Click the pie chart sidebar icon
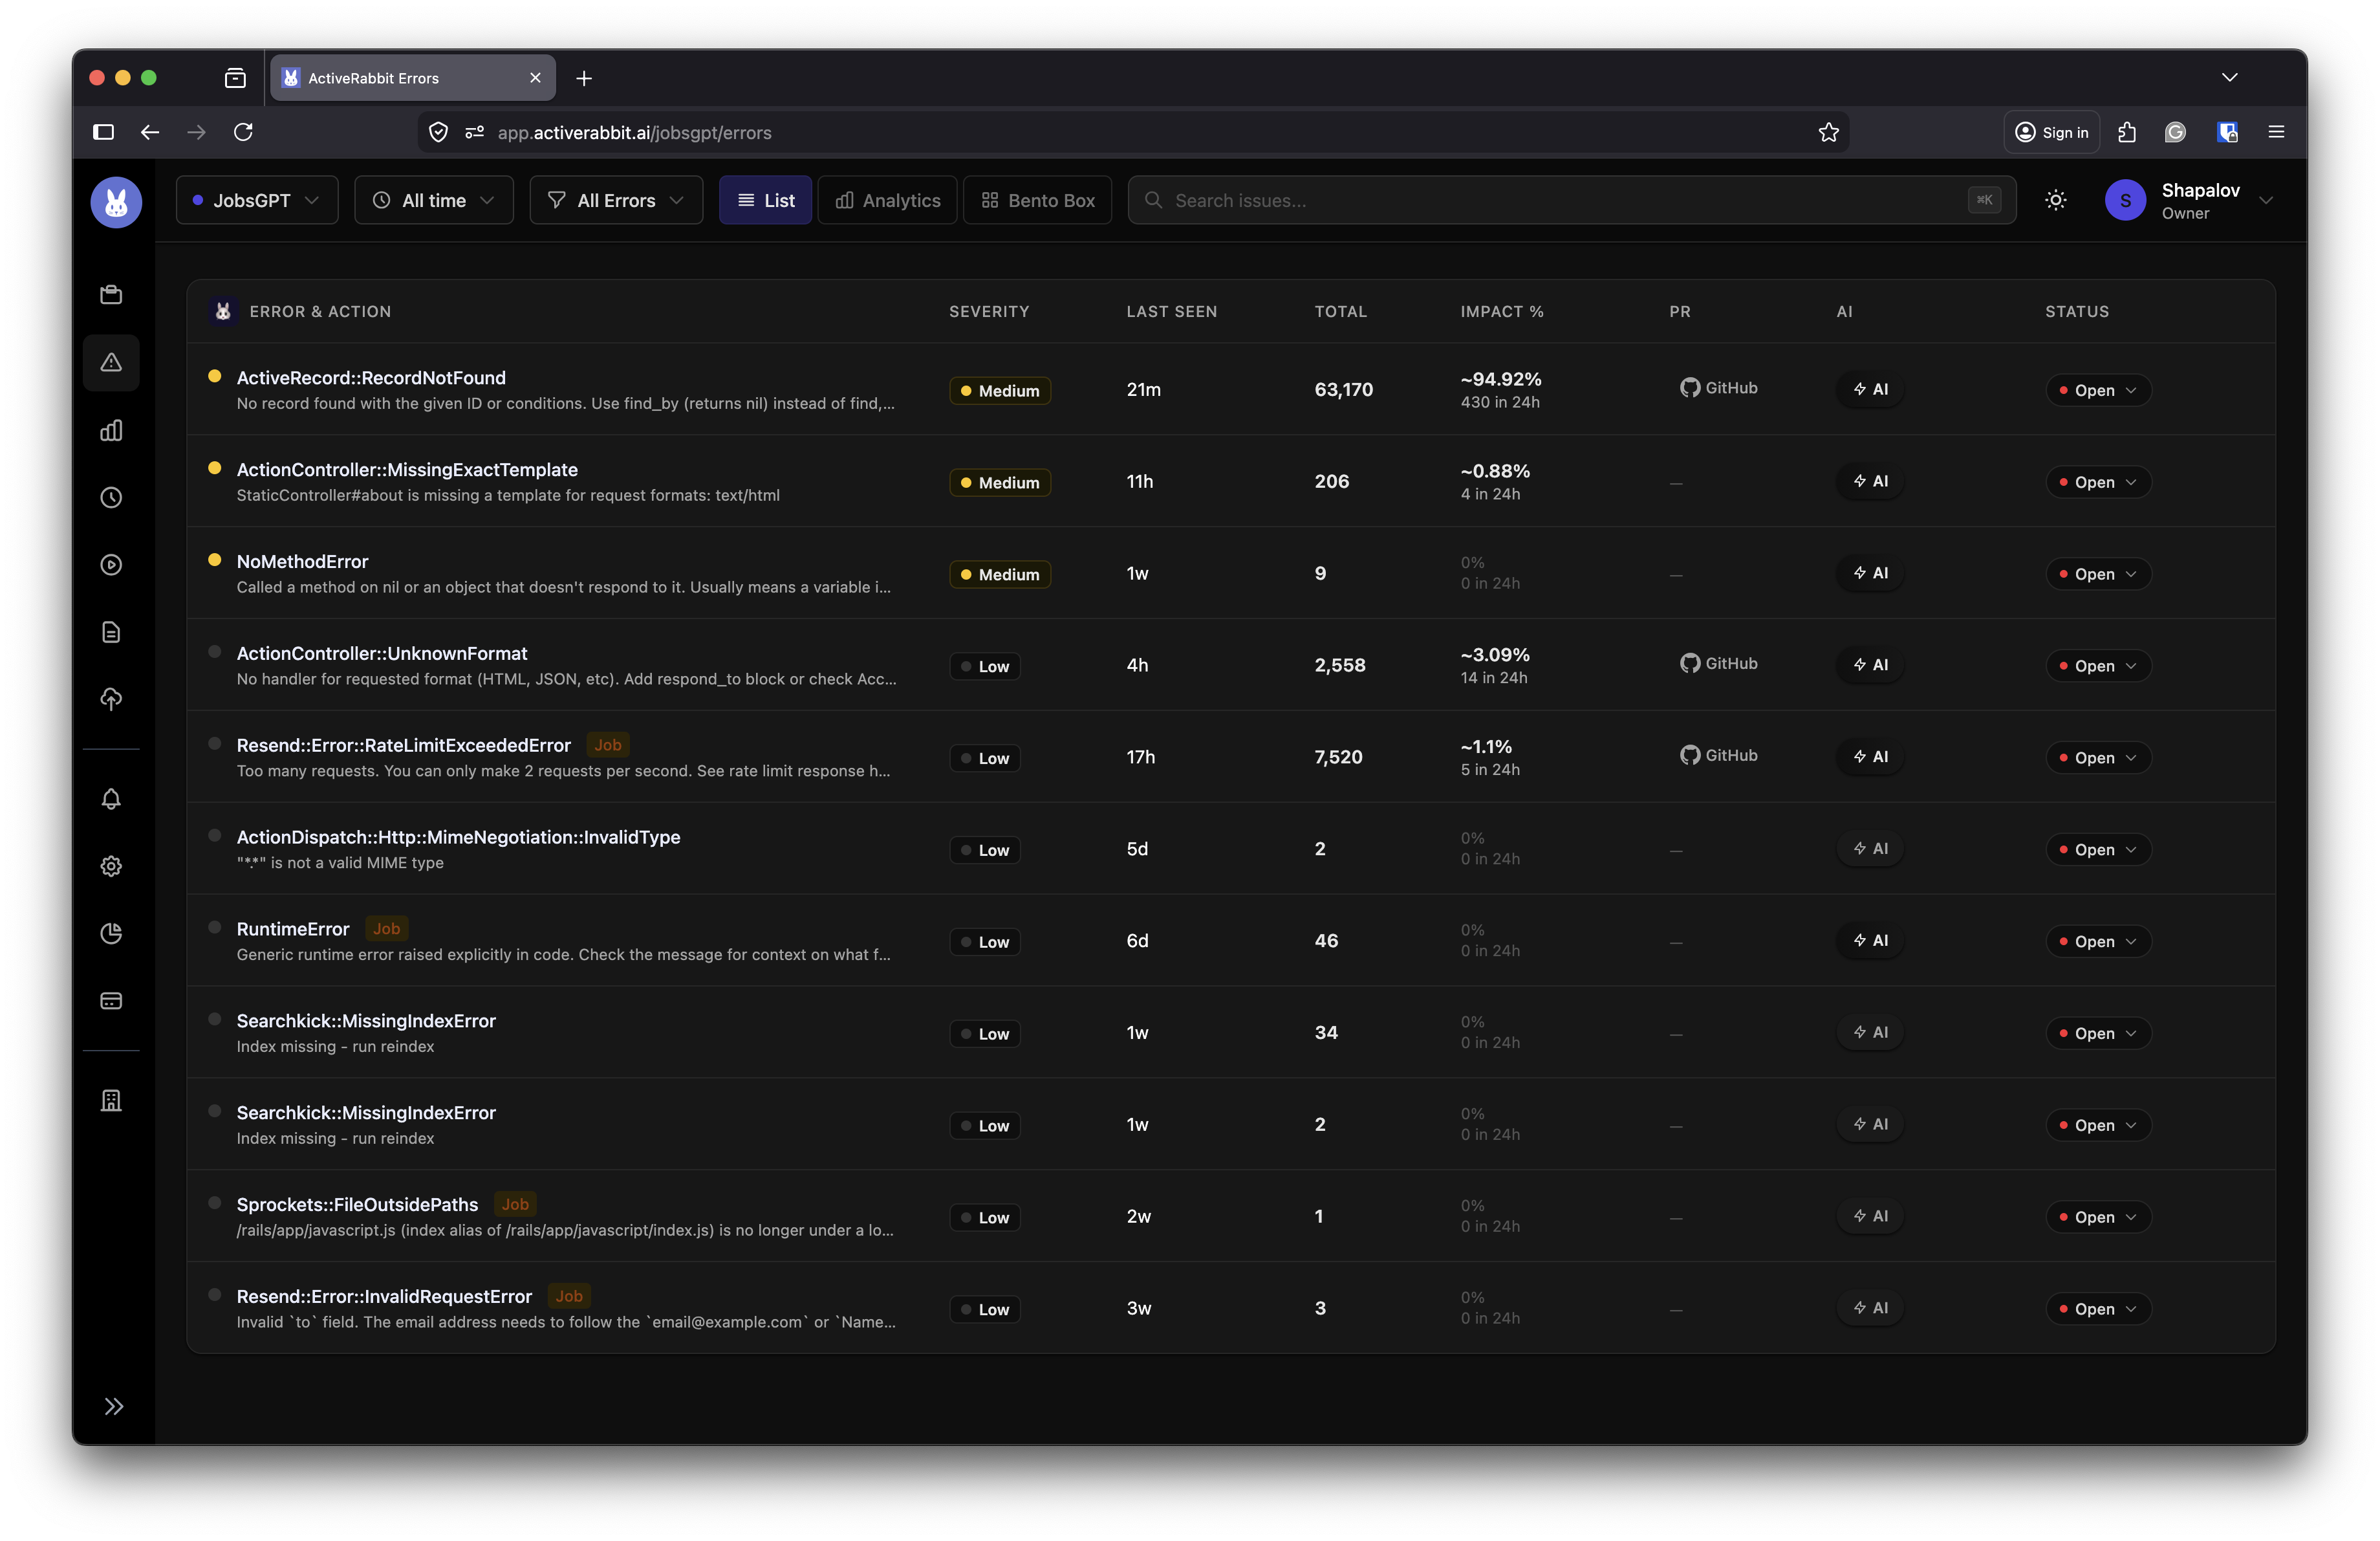2380x1541 pixels. click(111, 933)
